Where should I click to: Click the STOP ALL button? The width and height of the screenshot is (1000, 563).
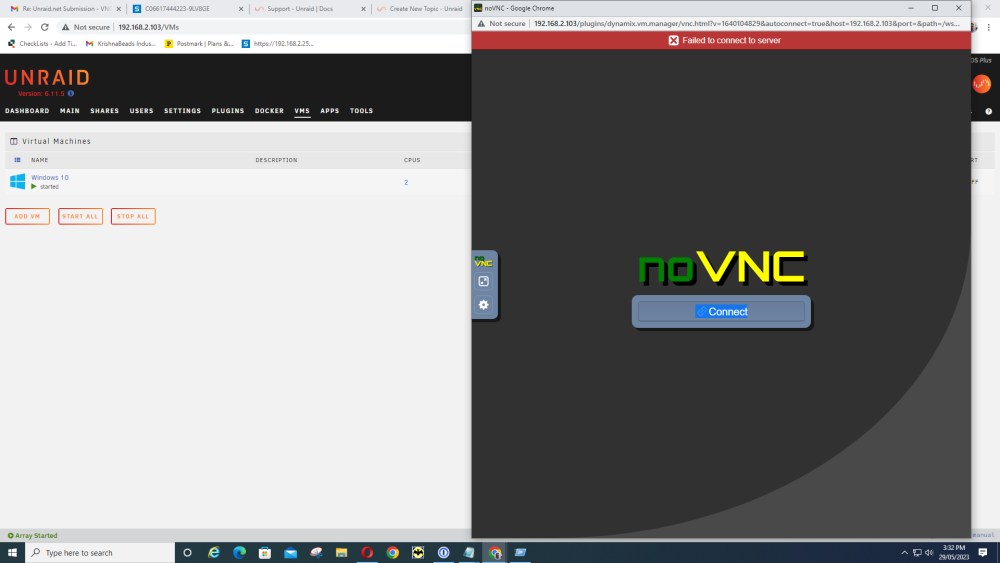point(133,216)
